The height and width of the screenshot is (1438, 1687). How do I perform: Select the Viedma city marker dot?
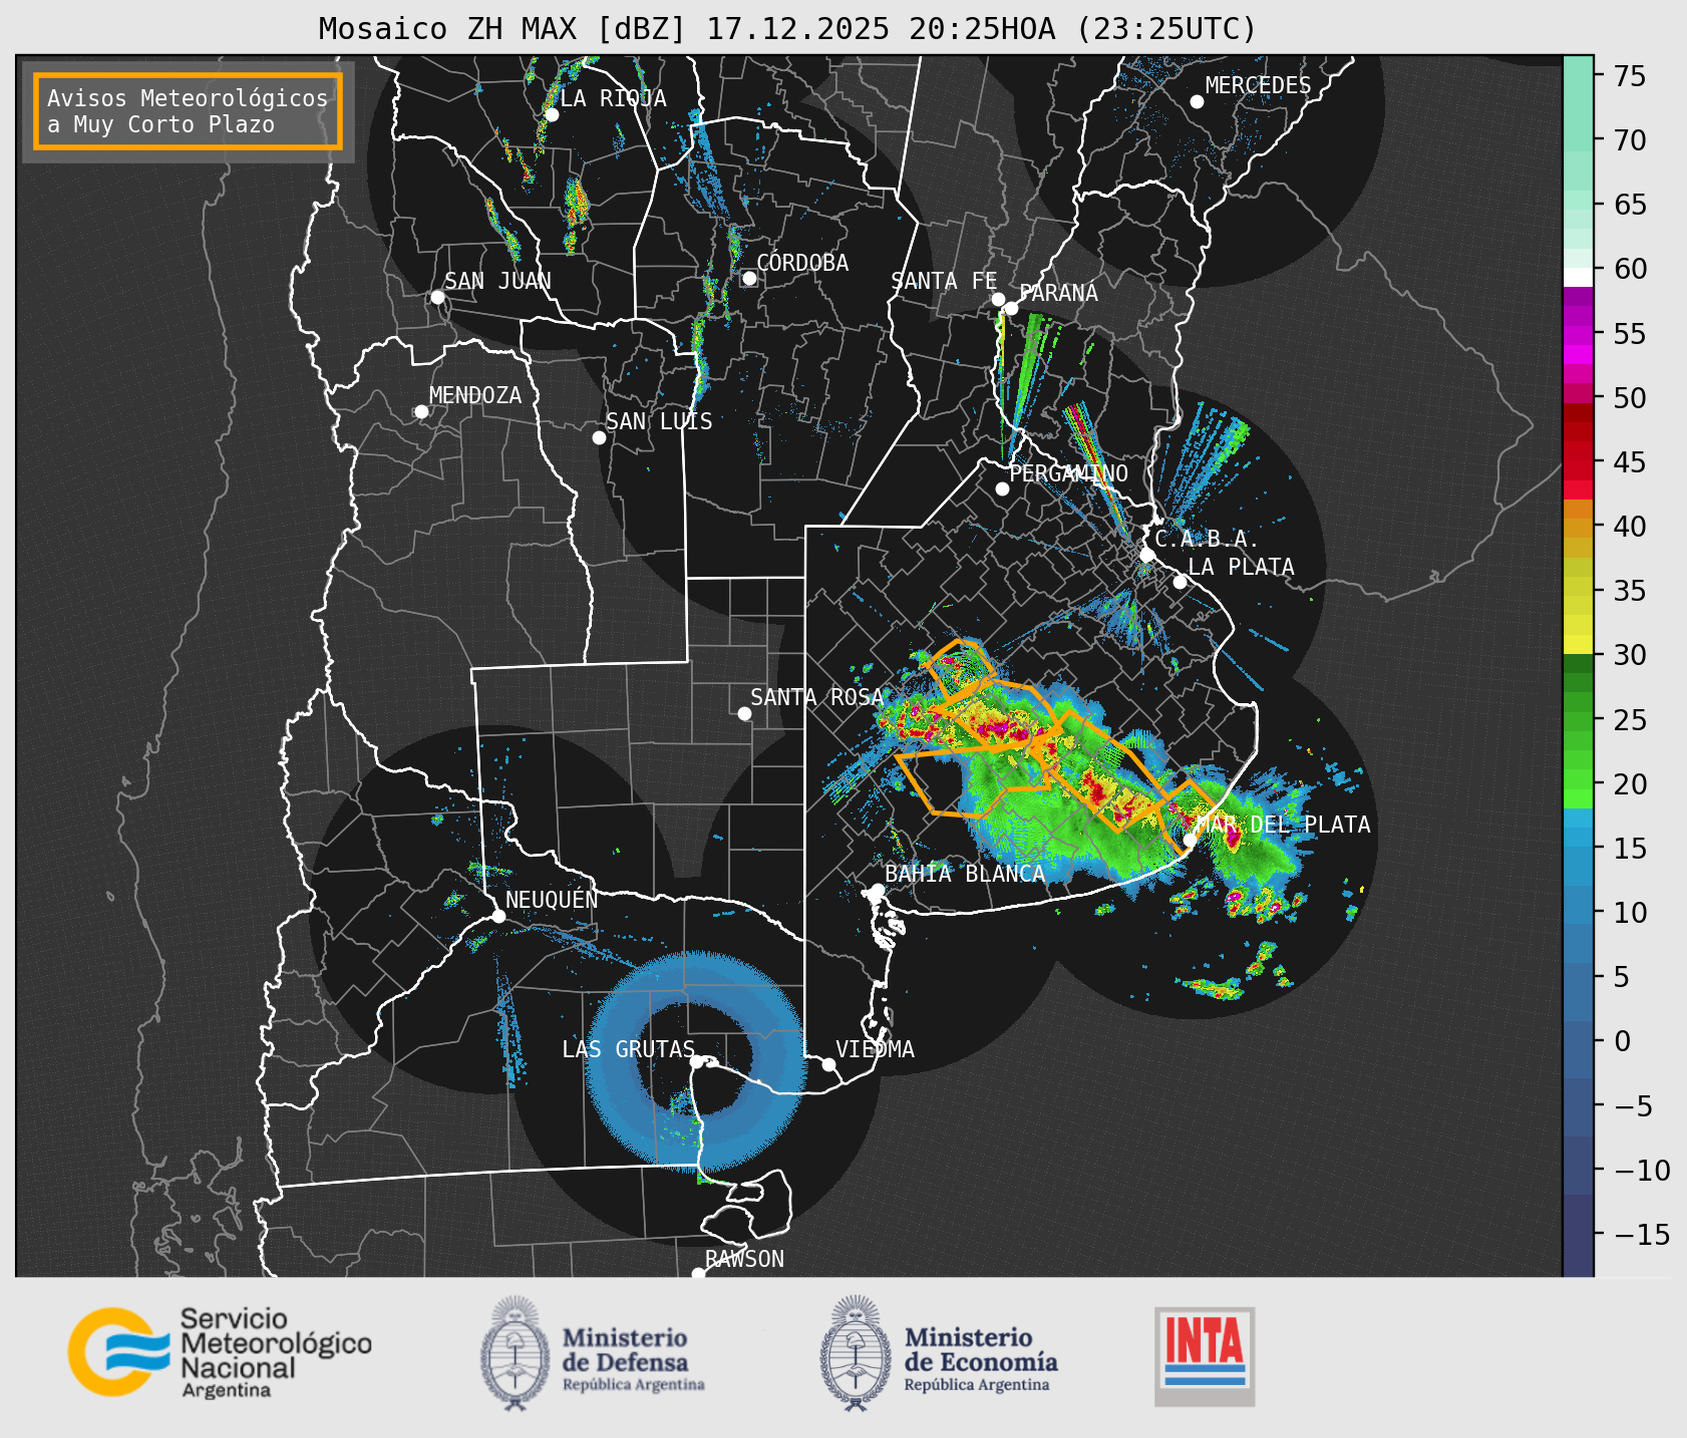point(829,1064)
